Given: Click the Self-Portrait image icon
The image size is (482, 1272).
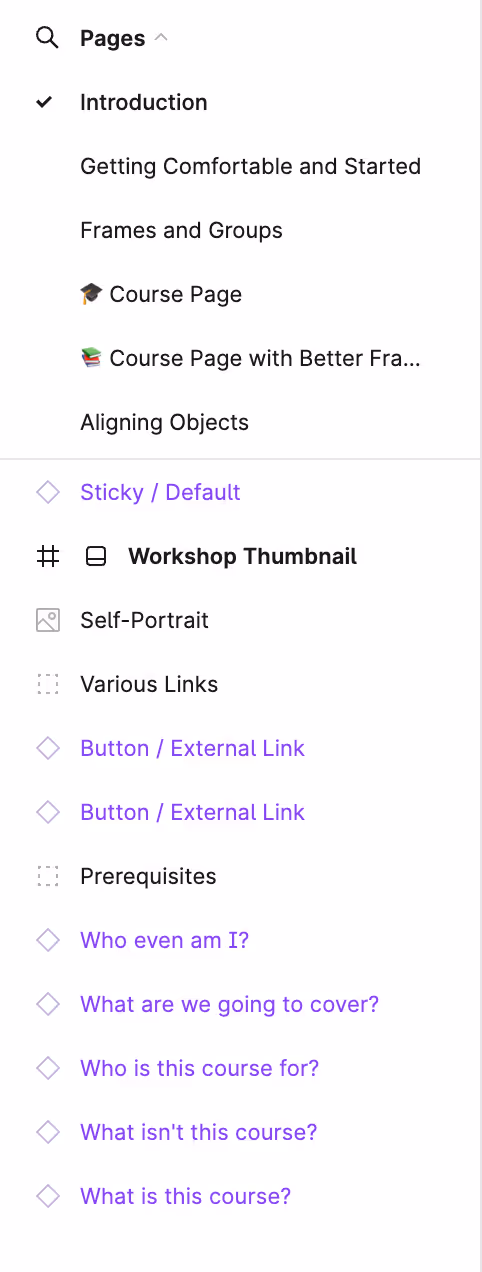Looking at the screenshot, I should click(47, 620).
